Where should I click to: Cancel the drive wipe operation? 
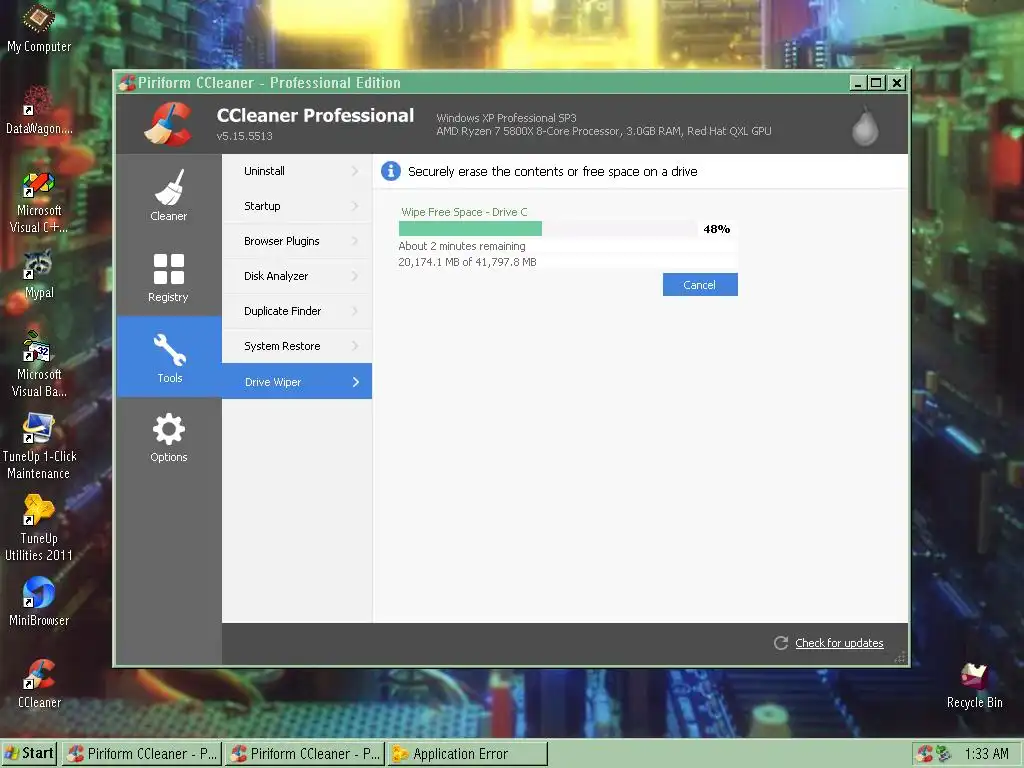click(700, 285)
